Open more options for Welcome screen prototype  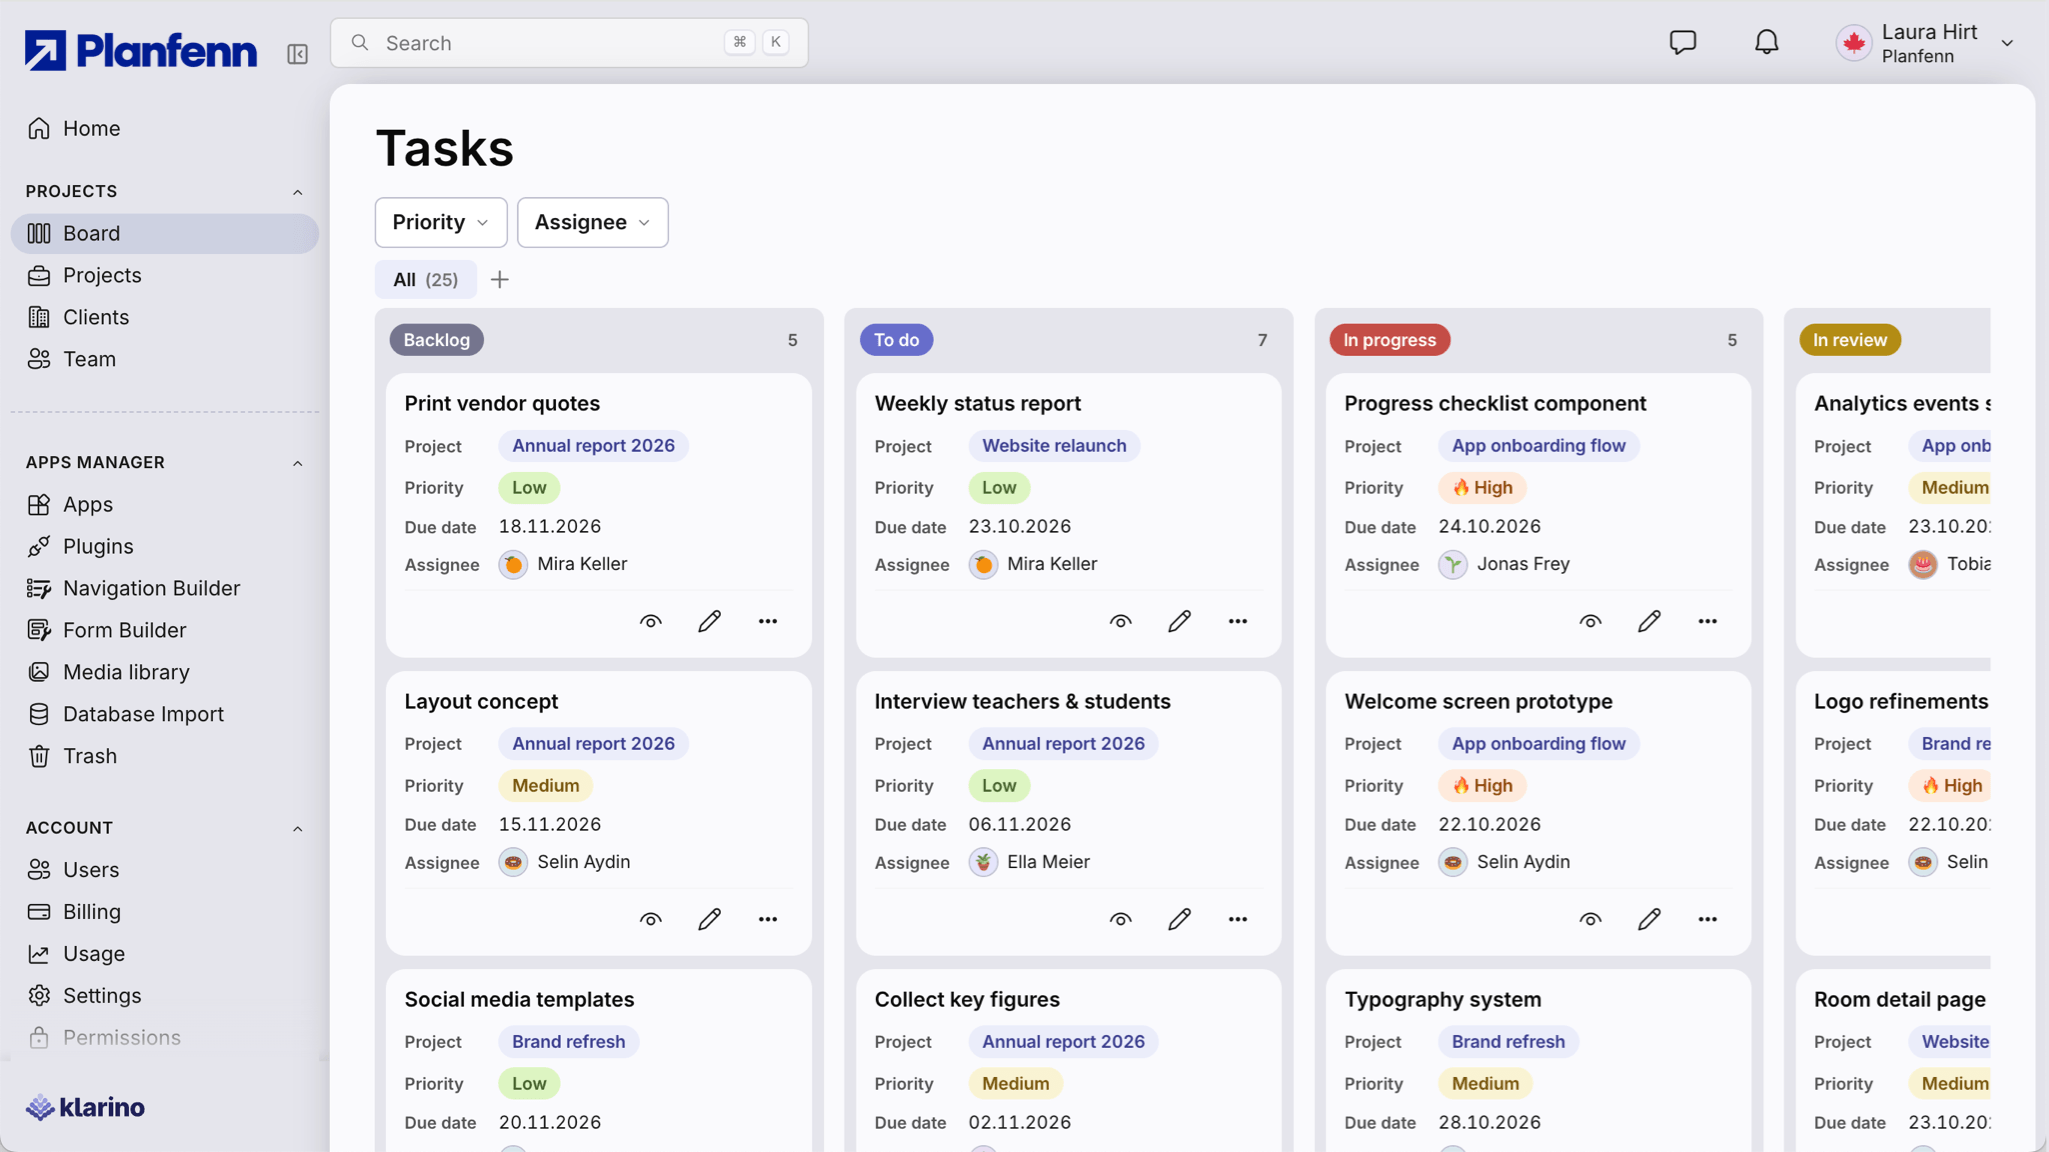1708,919
